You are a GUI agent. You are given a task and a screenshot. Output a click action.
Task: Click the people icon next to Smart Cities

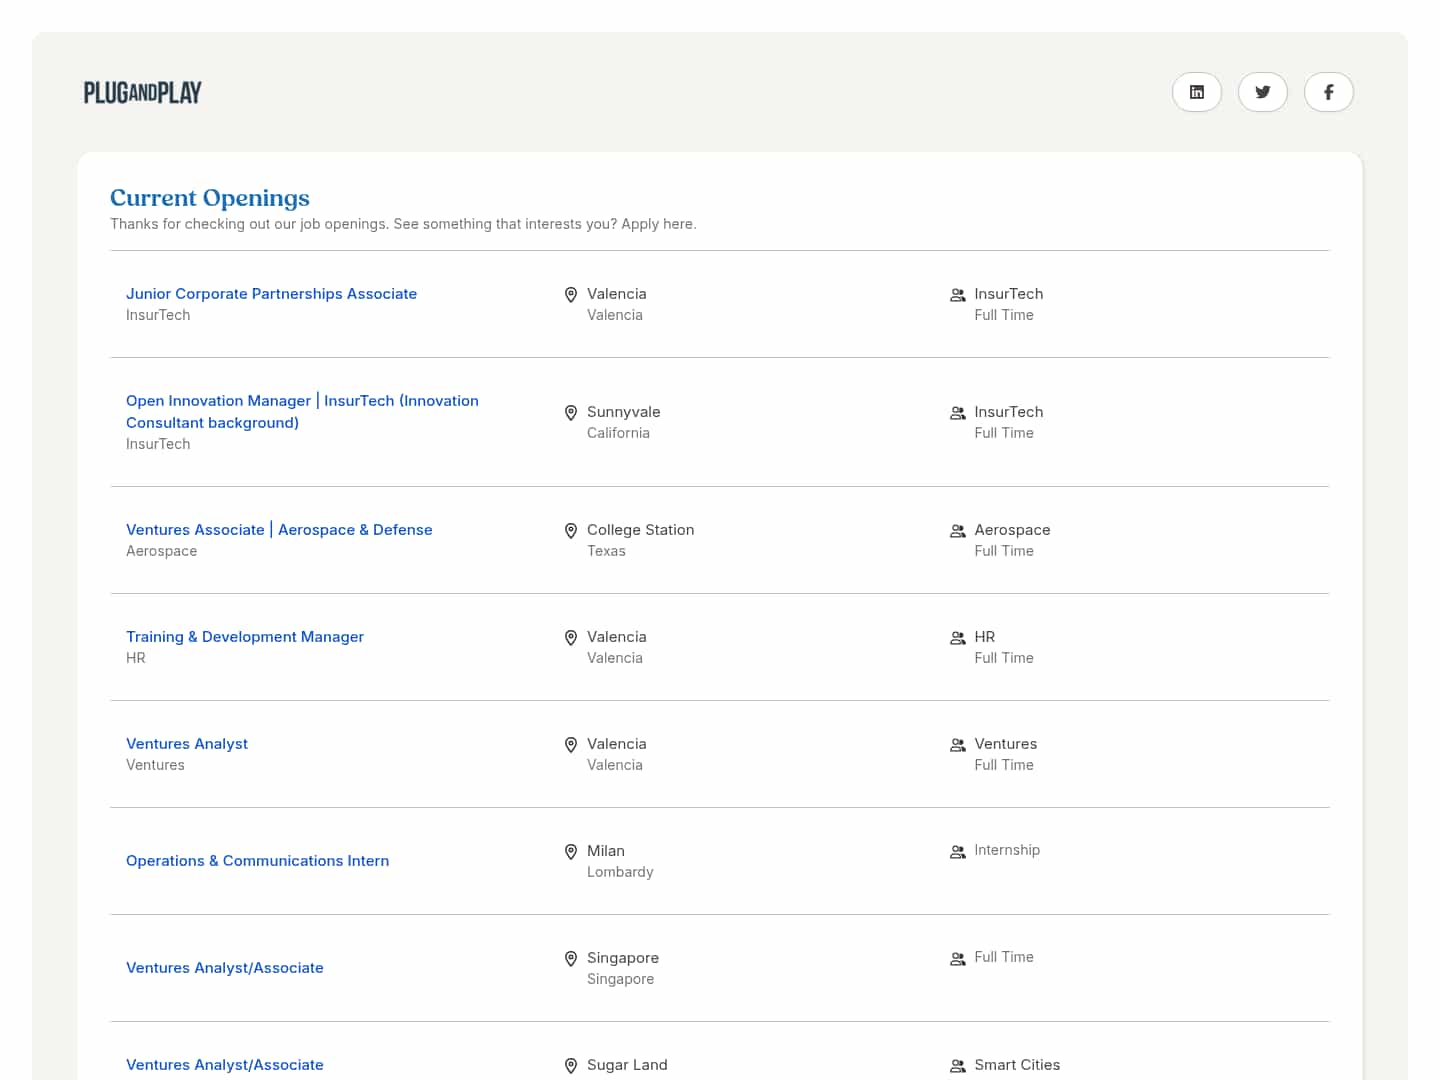957,1066
